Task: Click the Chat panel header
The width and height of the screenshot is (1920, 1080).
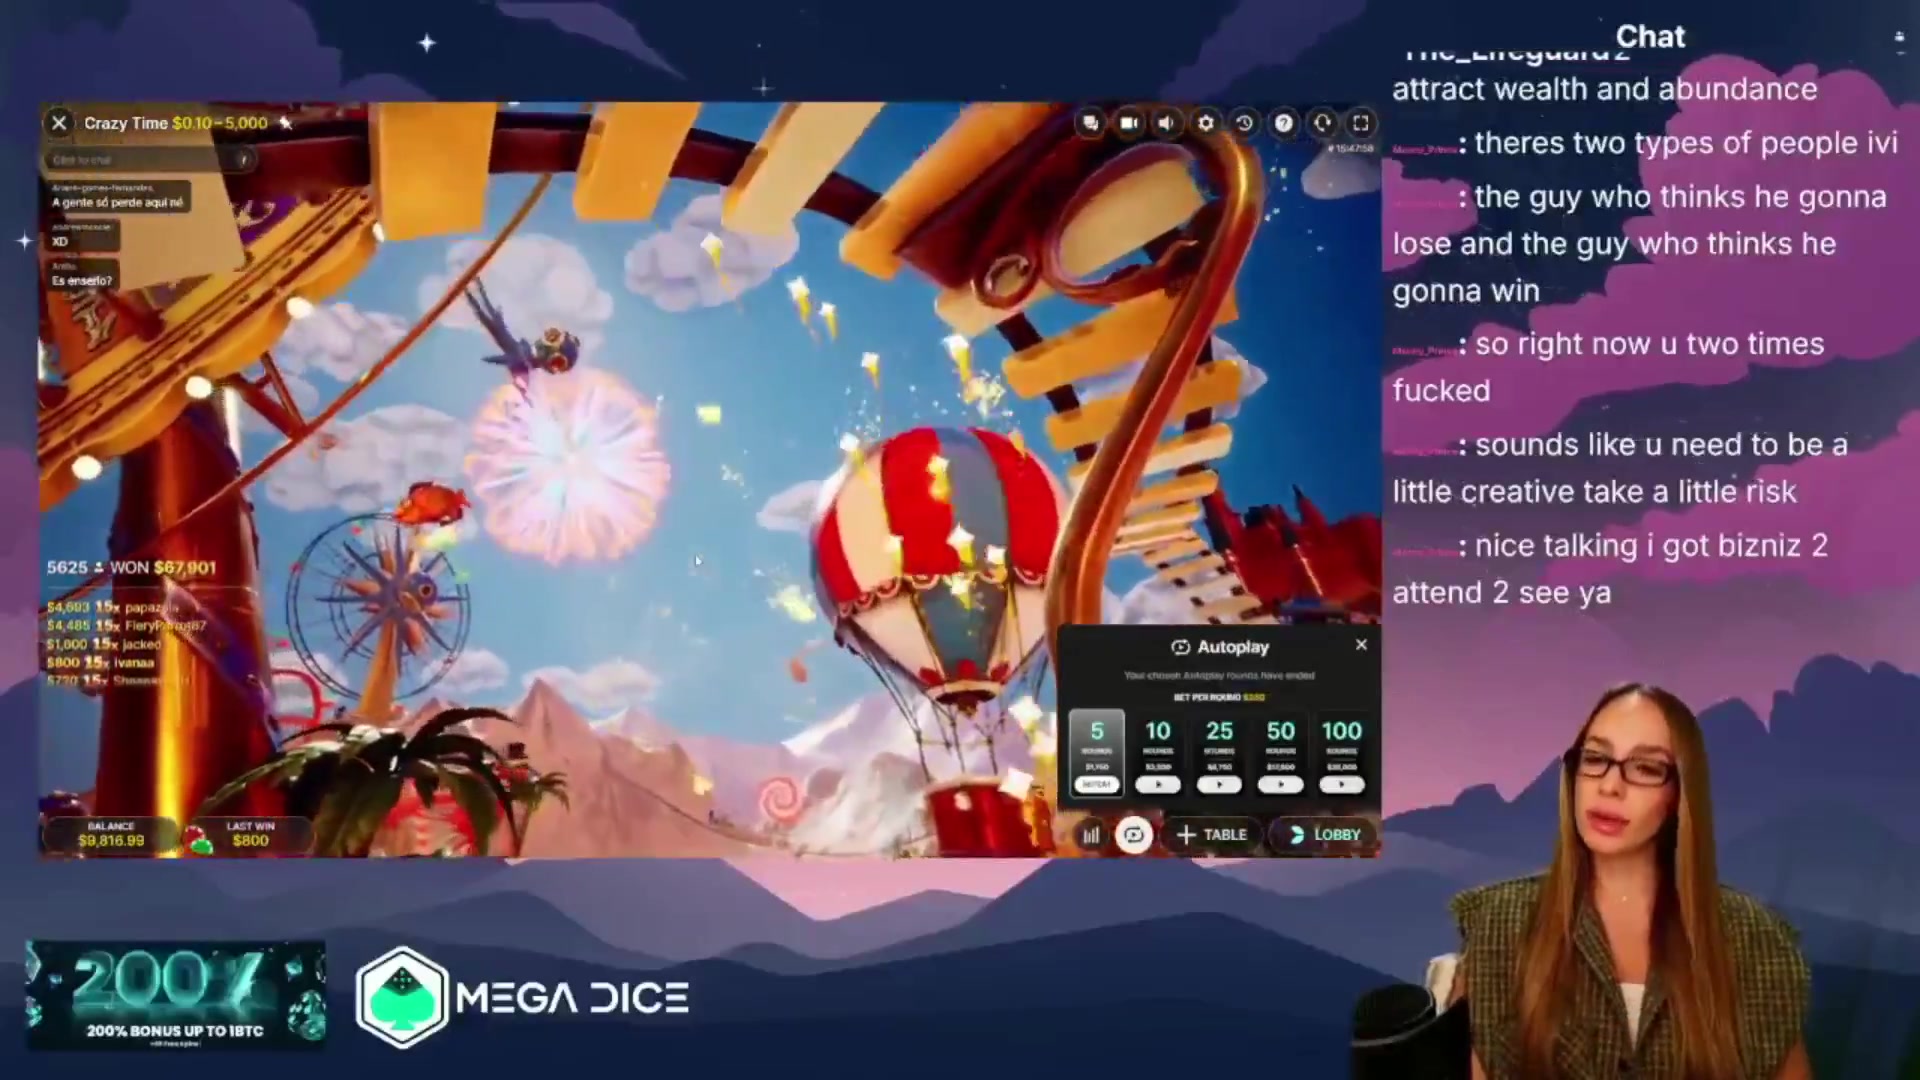Action: pyautogui.click(x=1650, y=37)
